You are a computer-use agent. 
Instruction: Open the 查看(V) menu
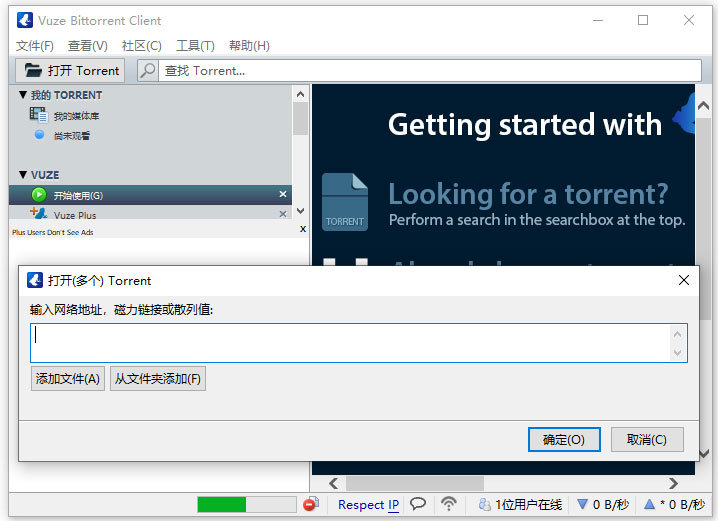pyautogui.click(x=87, y=46)
